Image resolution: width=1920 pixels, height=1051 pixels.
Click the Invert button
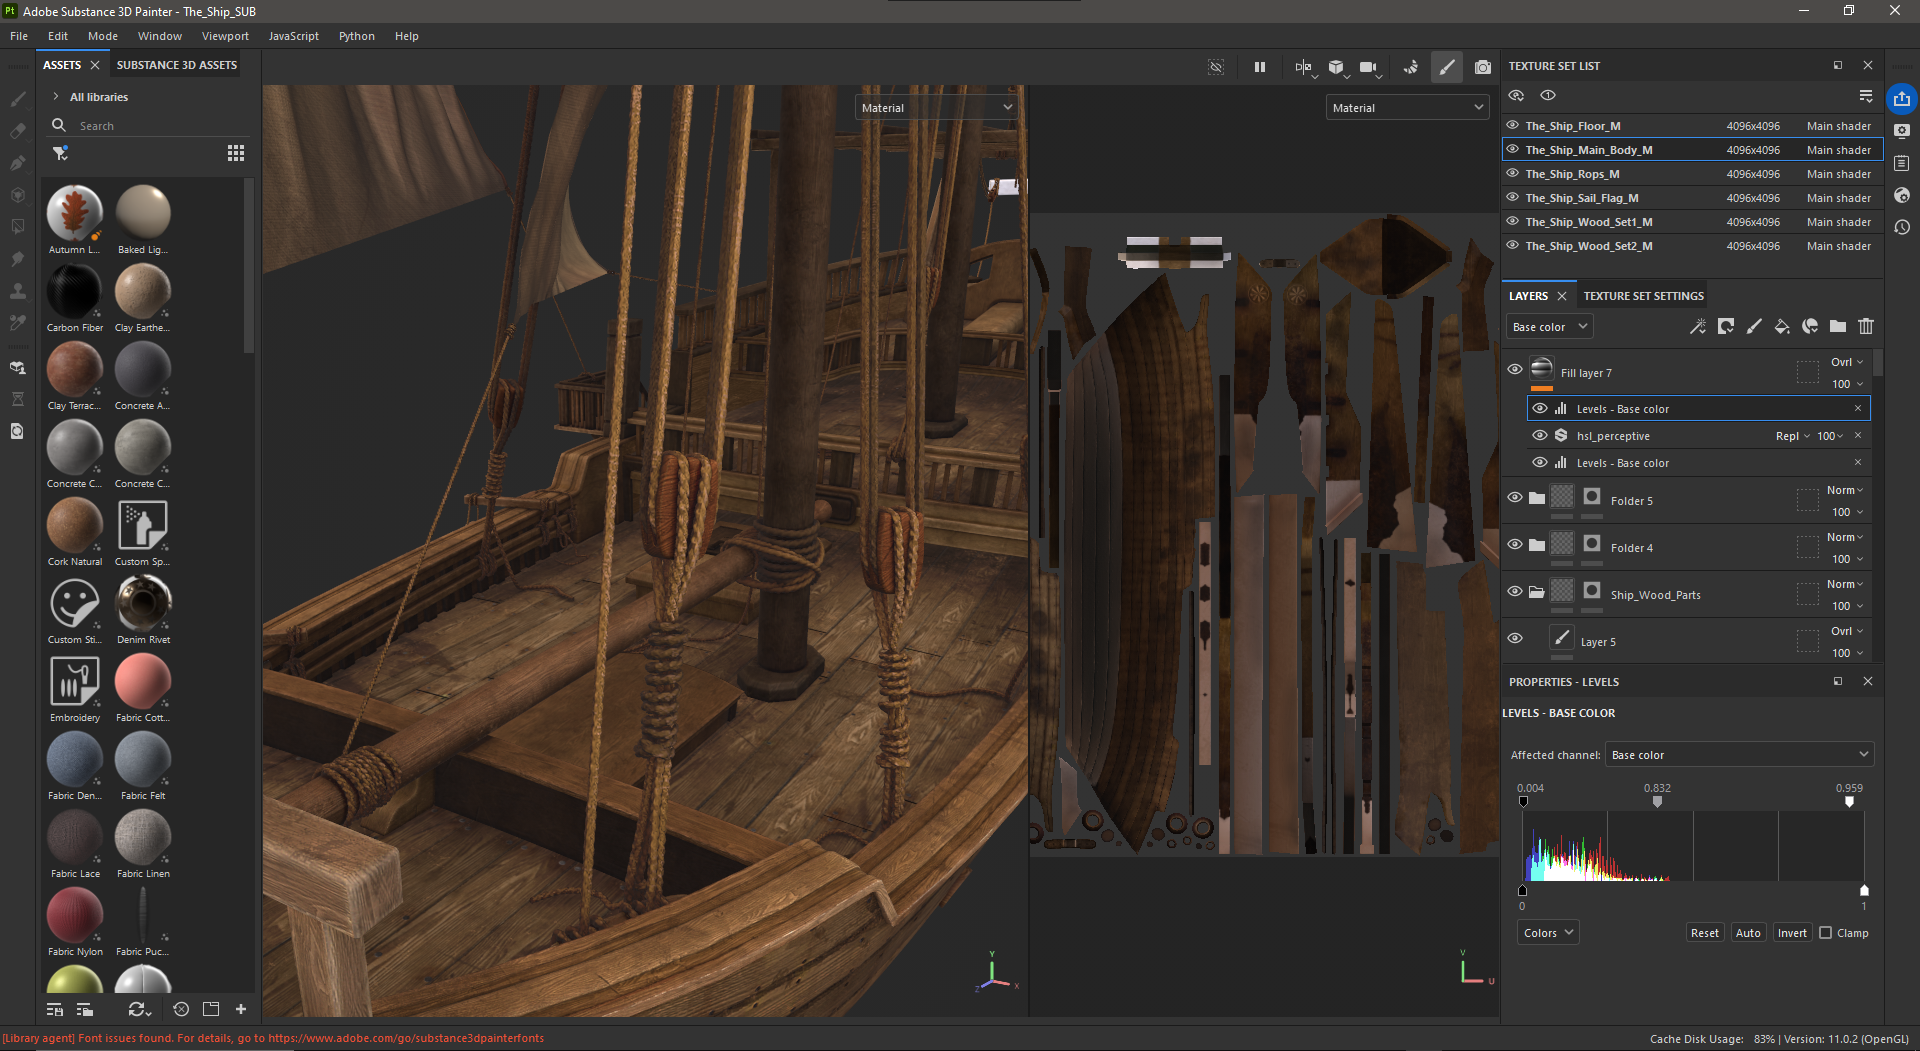(1792, 933)
